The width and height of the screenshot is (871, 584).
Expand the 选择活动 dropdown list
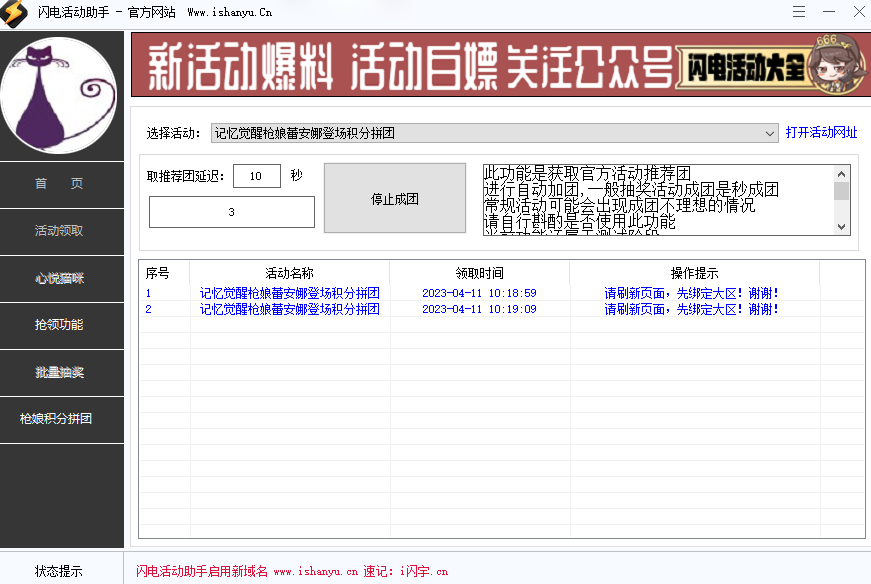[x=769, y=132]
